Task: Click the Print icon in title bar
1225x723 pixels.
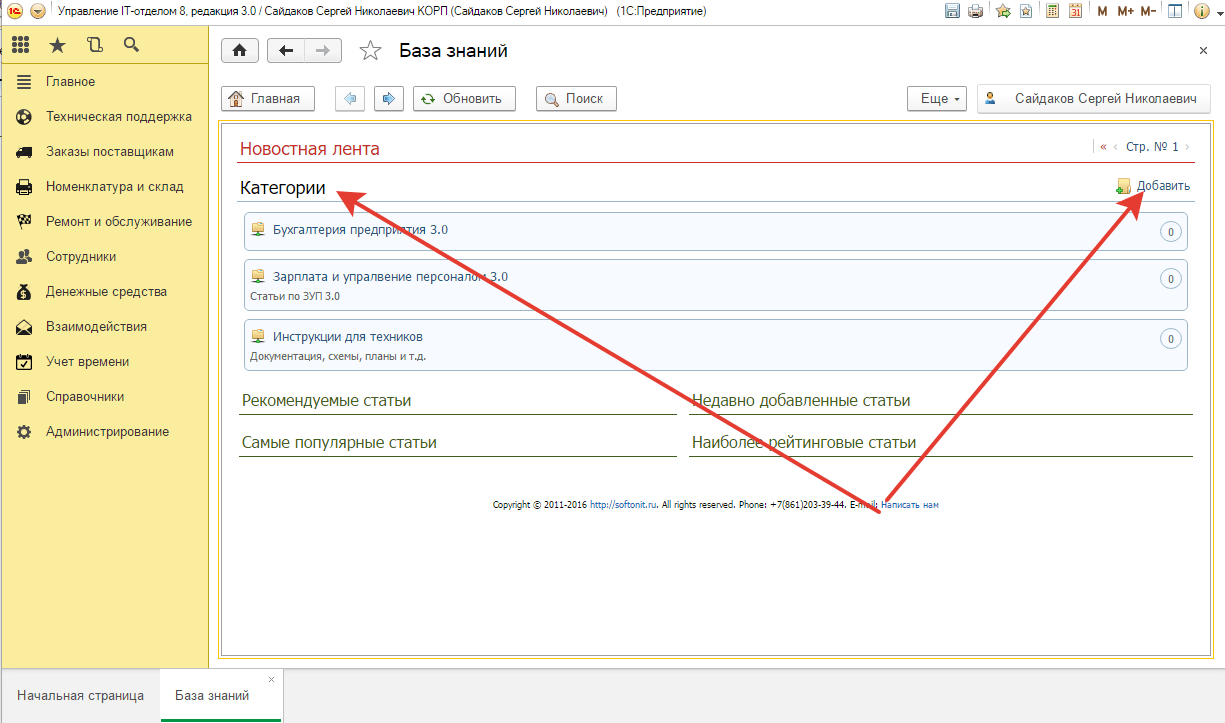Action: click(x=975, y=11)
